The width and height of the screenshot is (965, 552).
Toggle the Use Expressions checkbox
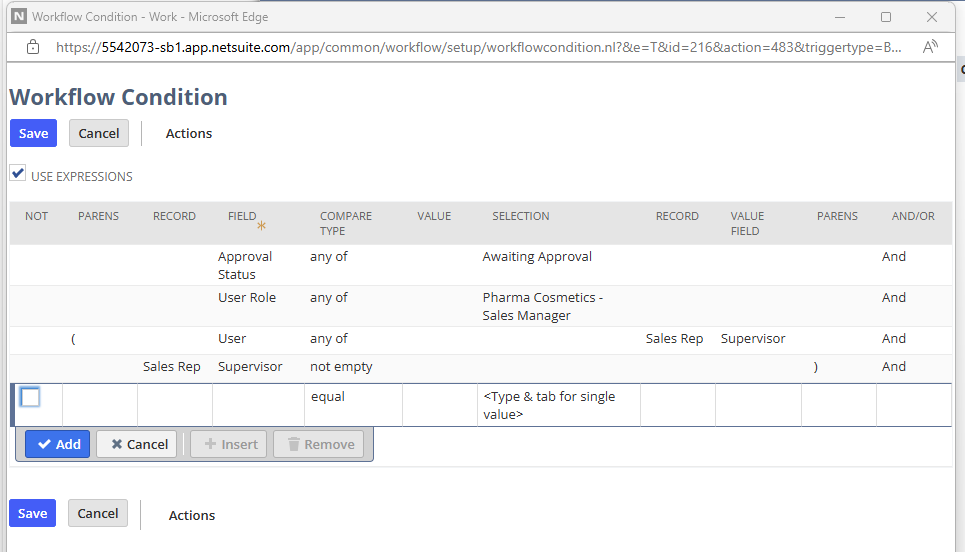(18, 174)
